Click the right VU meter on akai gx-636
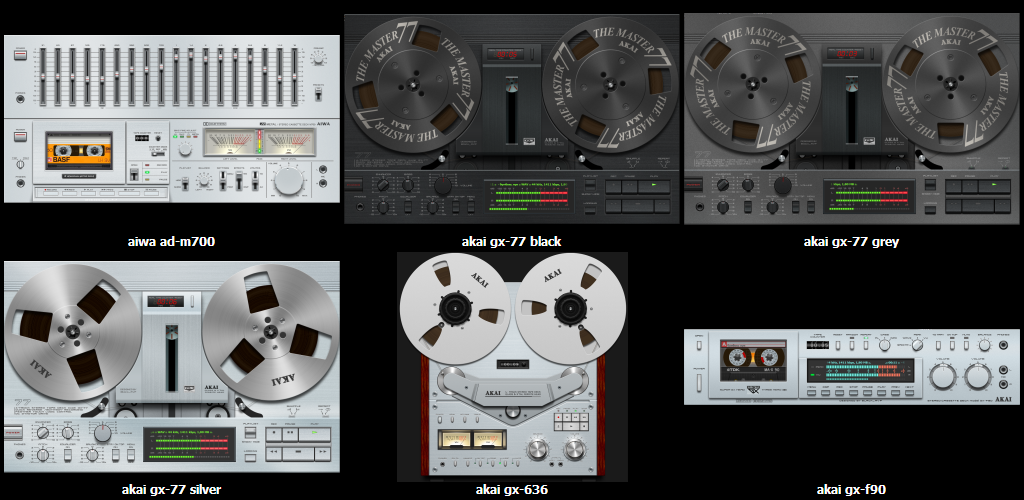1024x500 pixels. tap(486, 440)
